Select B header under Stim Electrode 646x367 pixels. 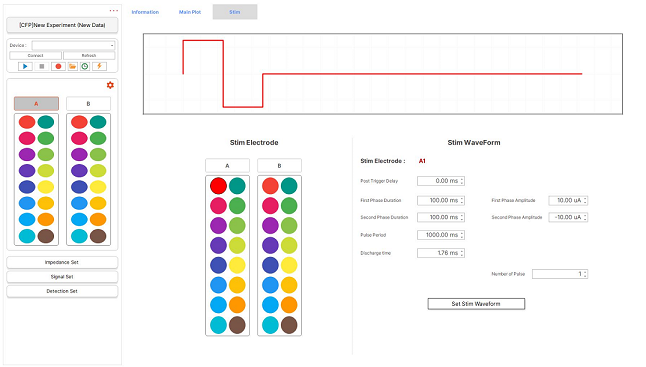pyautogui.click(x=279, y=166)
